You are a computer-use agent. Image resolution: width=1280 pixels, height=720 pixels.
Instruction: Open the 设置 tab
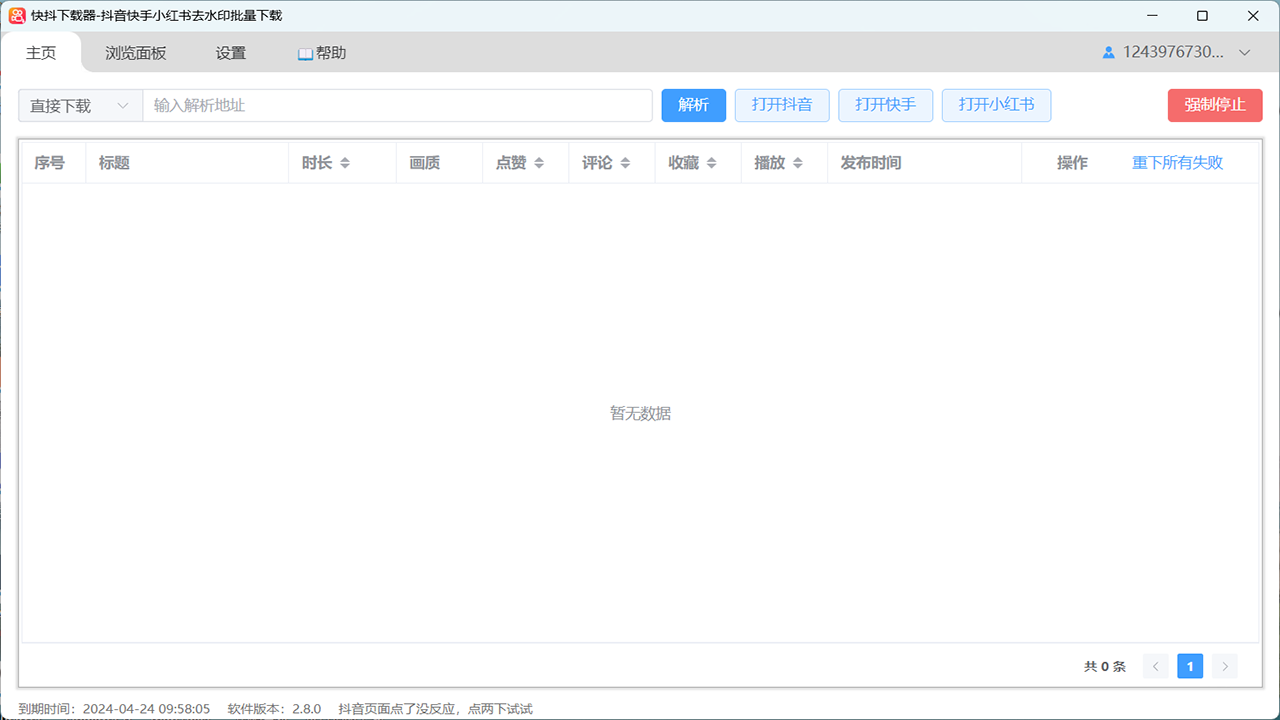point(229,52)
